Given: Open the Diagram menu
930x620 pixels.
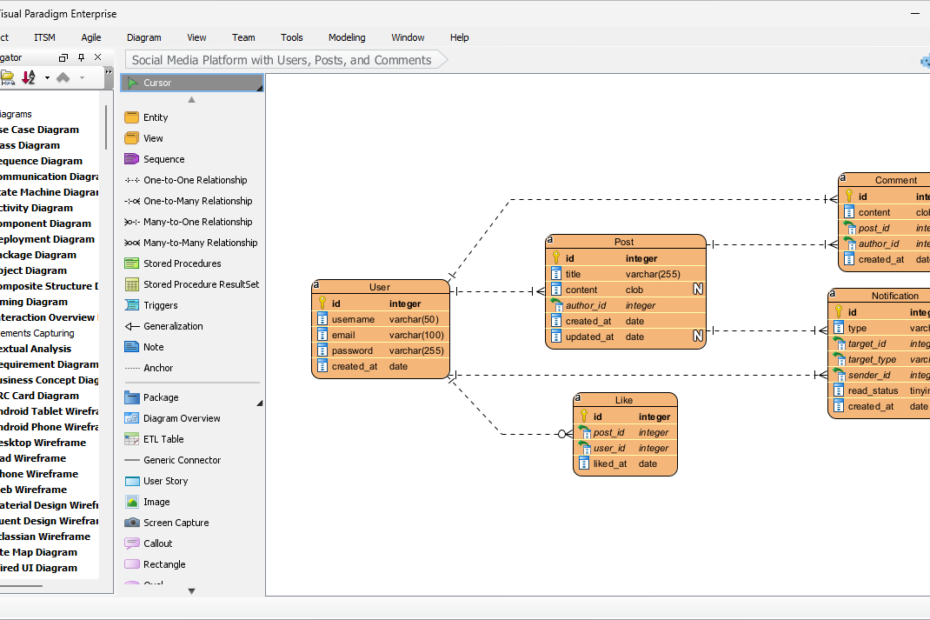Looking at the screenshot, I should [144, 38].
